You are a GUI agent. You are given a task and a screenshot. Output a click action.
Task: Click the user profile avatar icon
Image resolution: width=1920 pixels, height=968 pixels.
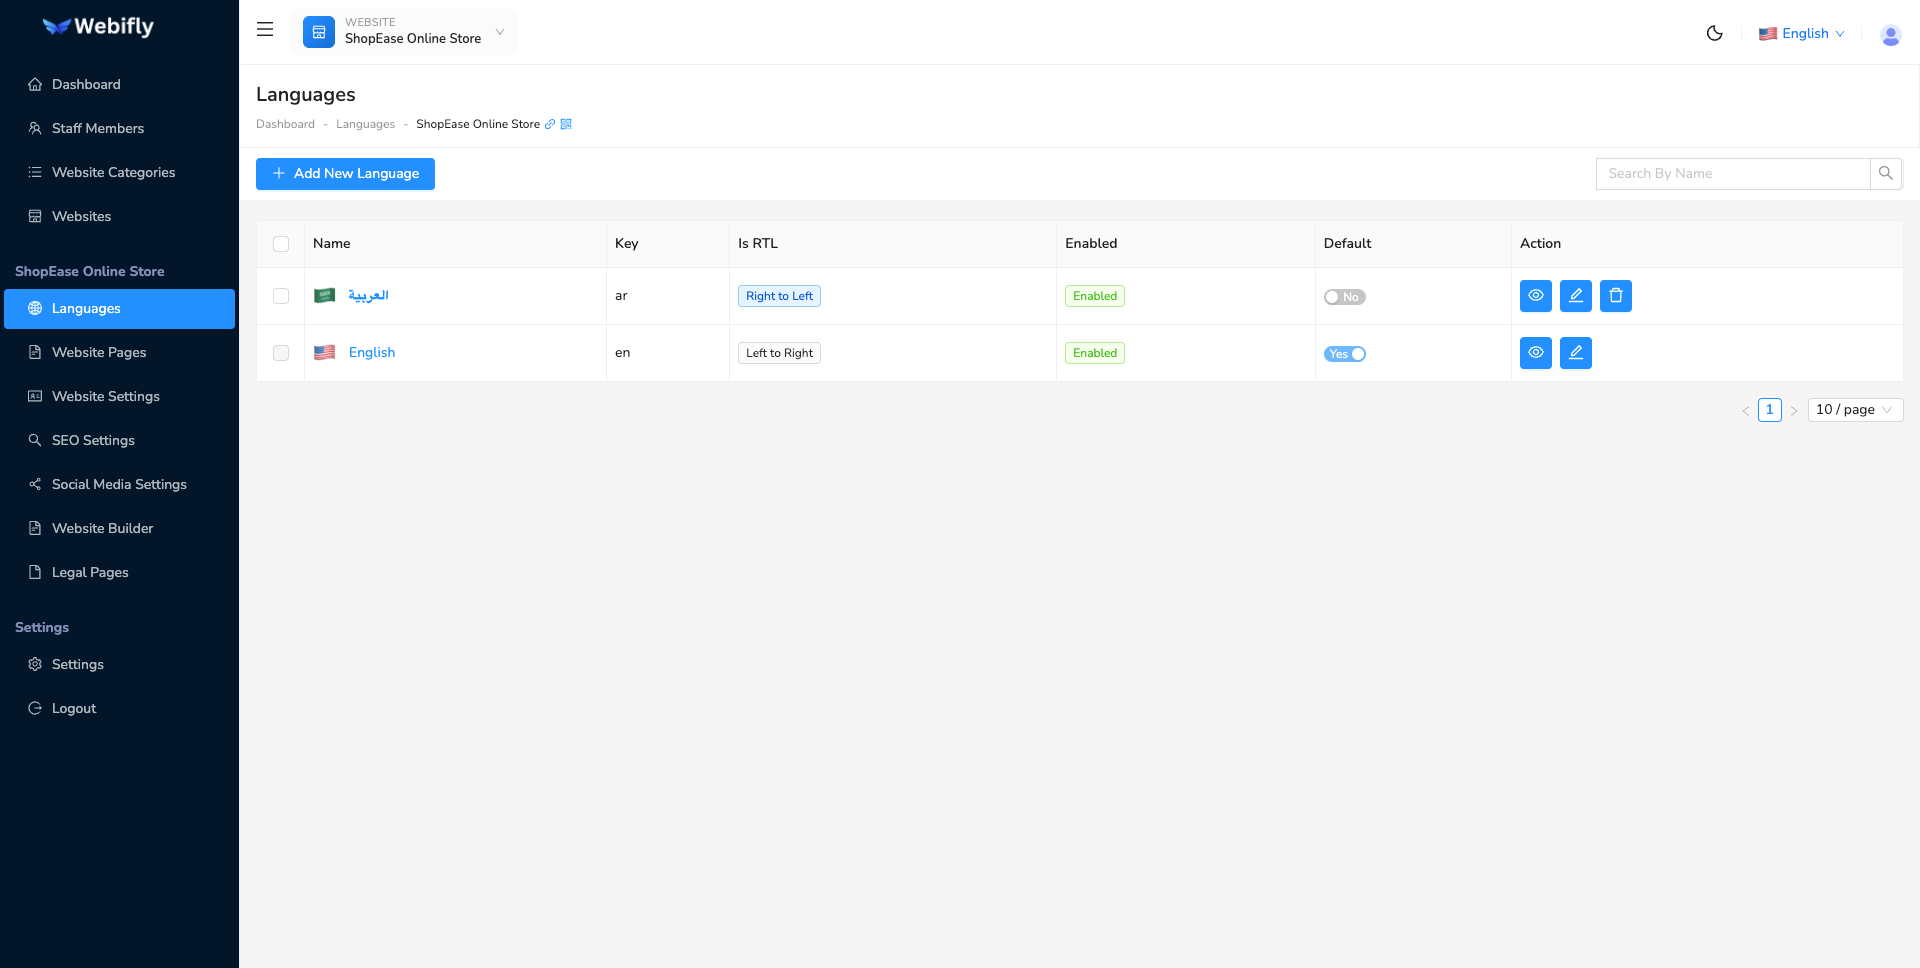1890,35
